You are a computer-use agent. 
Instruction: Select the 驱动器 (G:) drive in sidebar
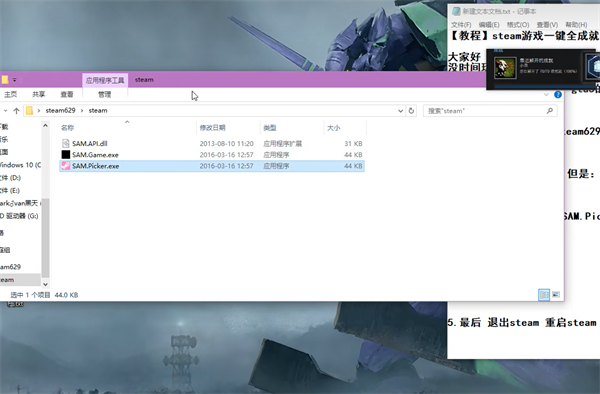tap(19, 216)
